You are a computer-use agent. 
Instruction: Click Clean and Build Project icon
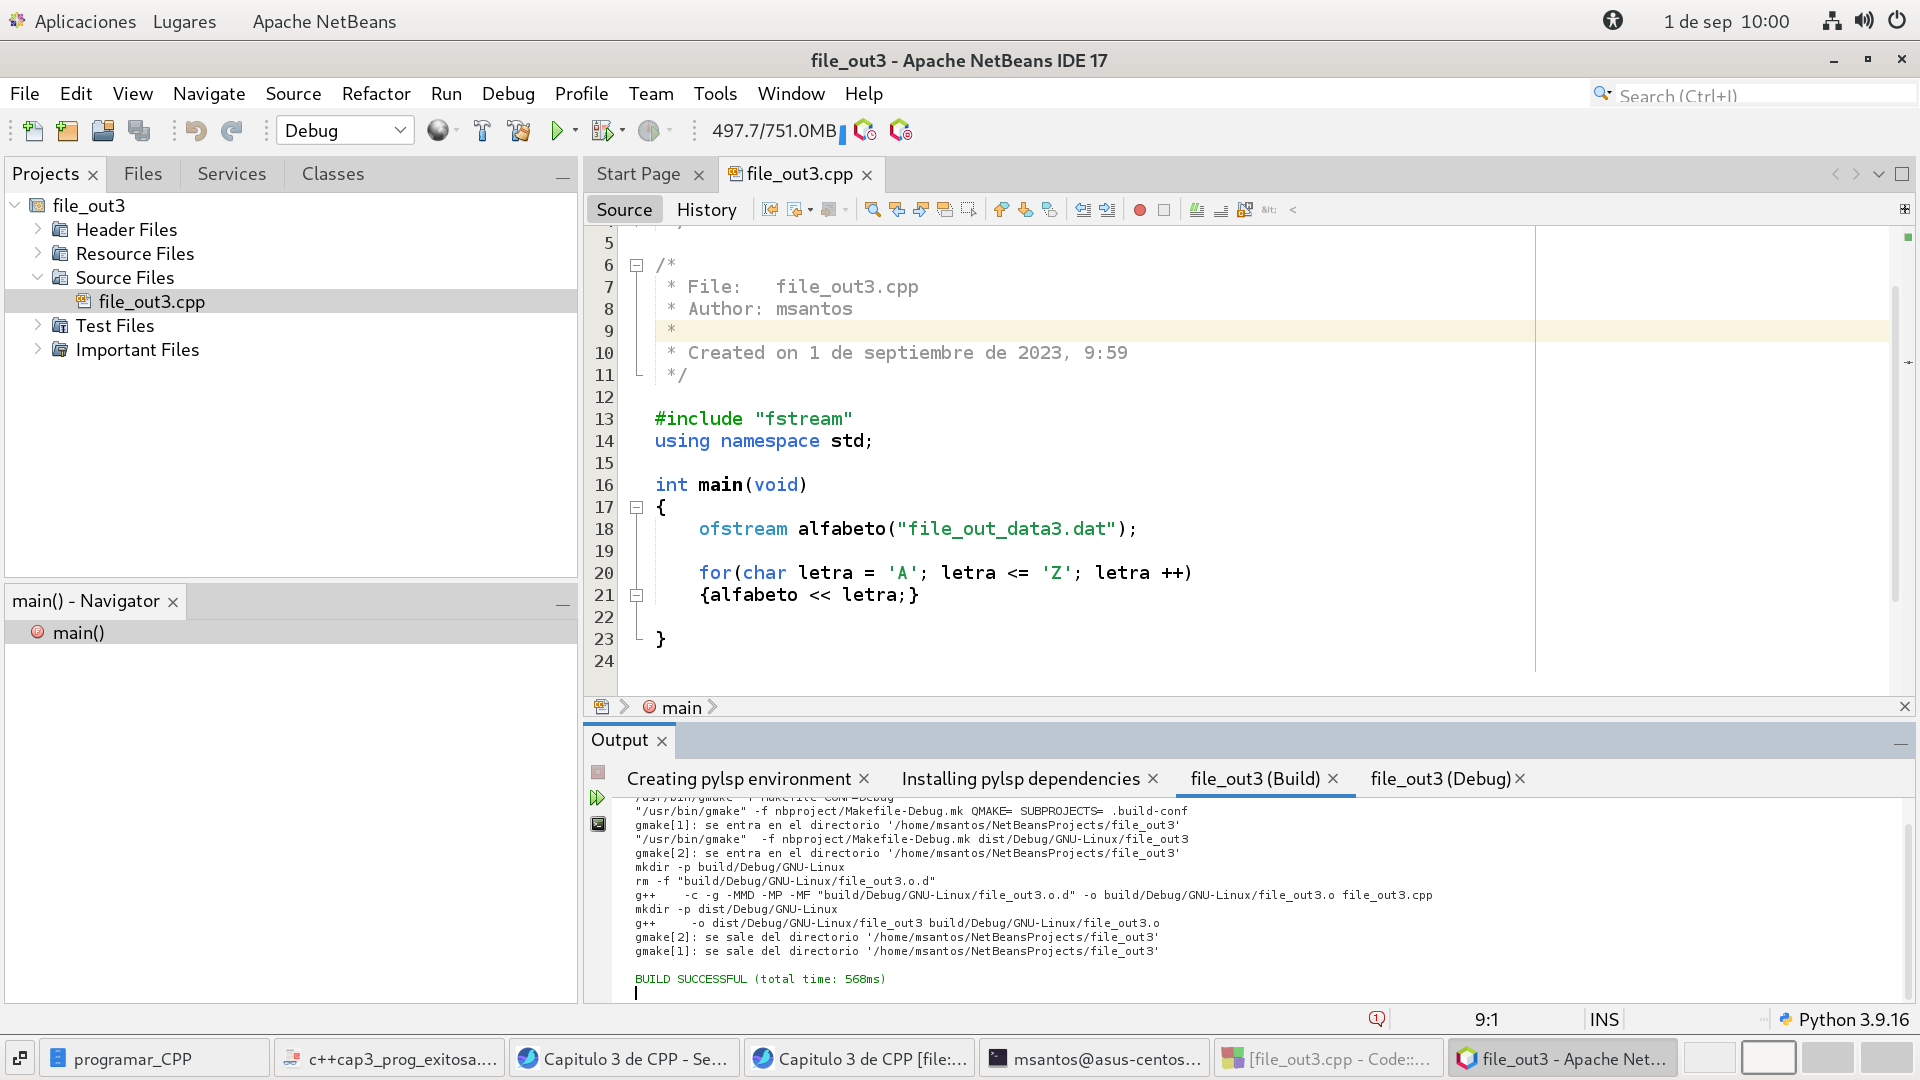pos(518,131)
